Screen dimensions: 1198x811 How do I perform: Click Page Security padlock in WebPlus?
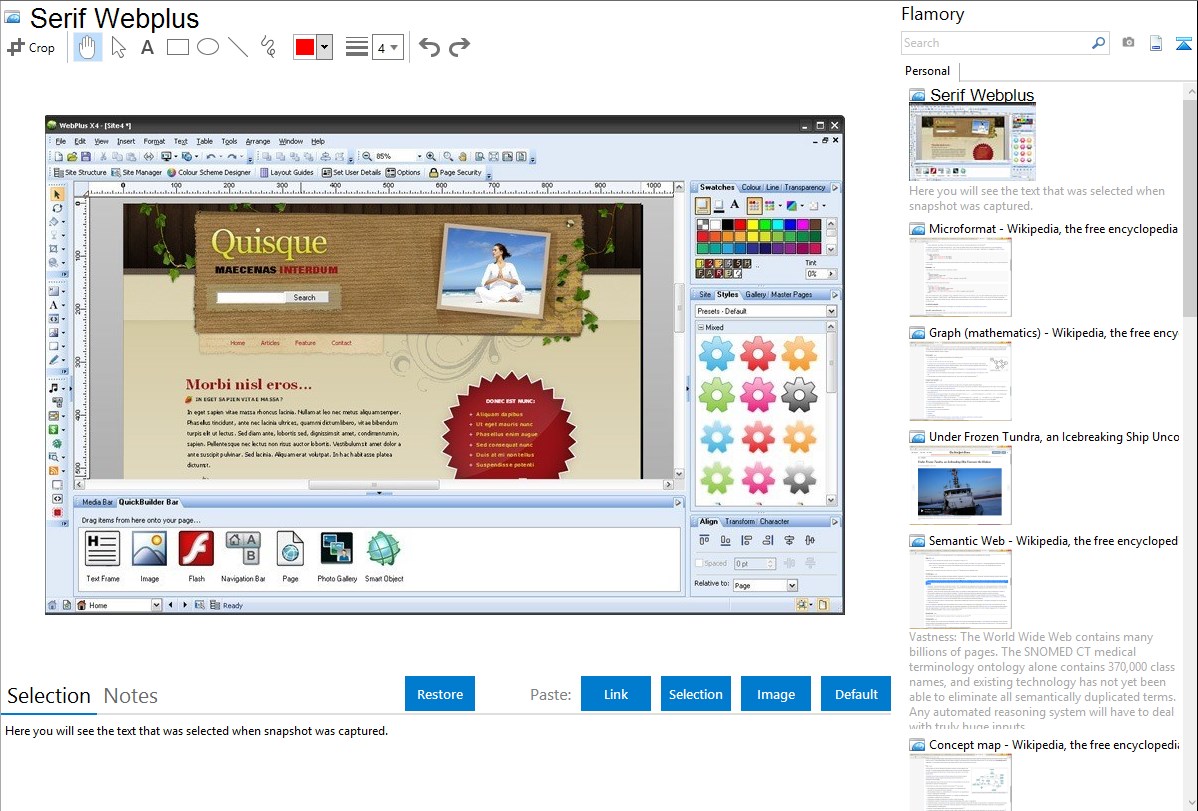(455, 173)
